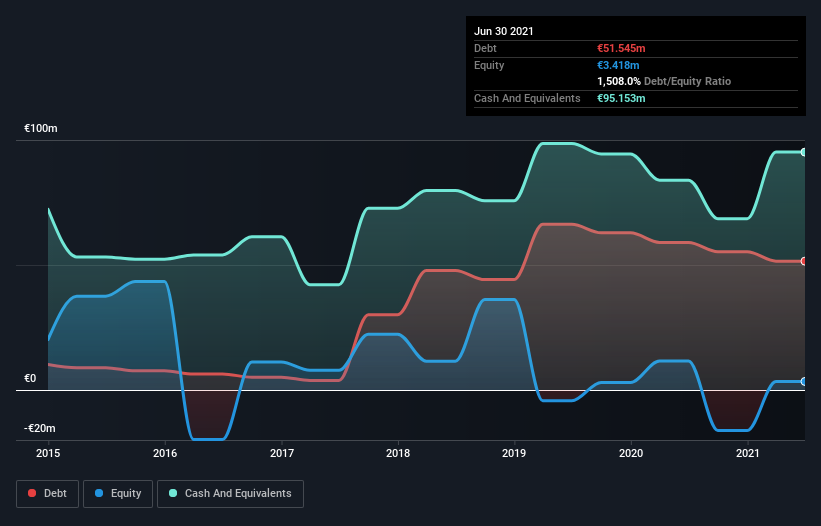Toggle Cash And Equivalents legend button

(x=230, y=494)
